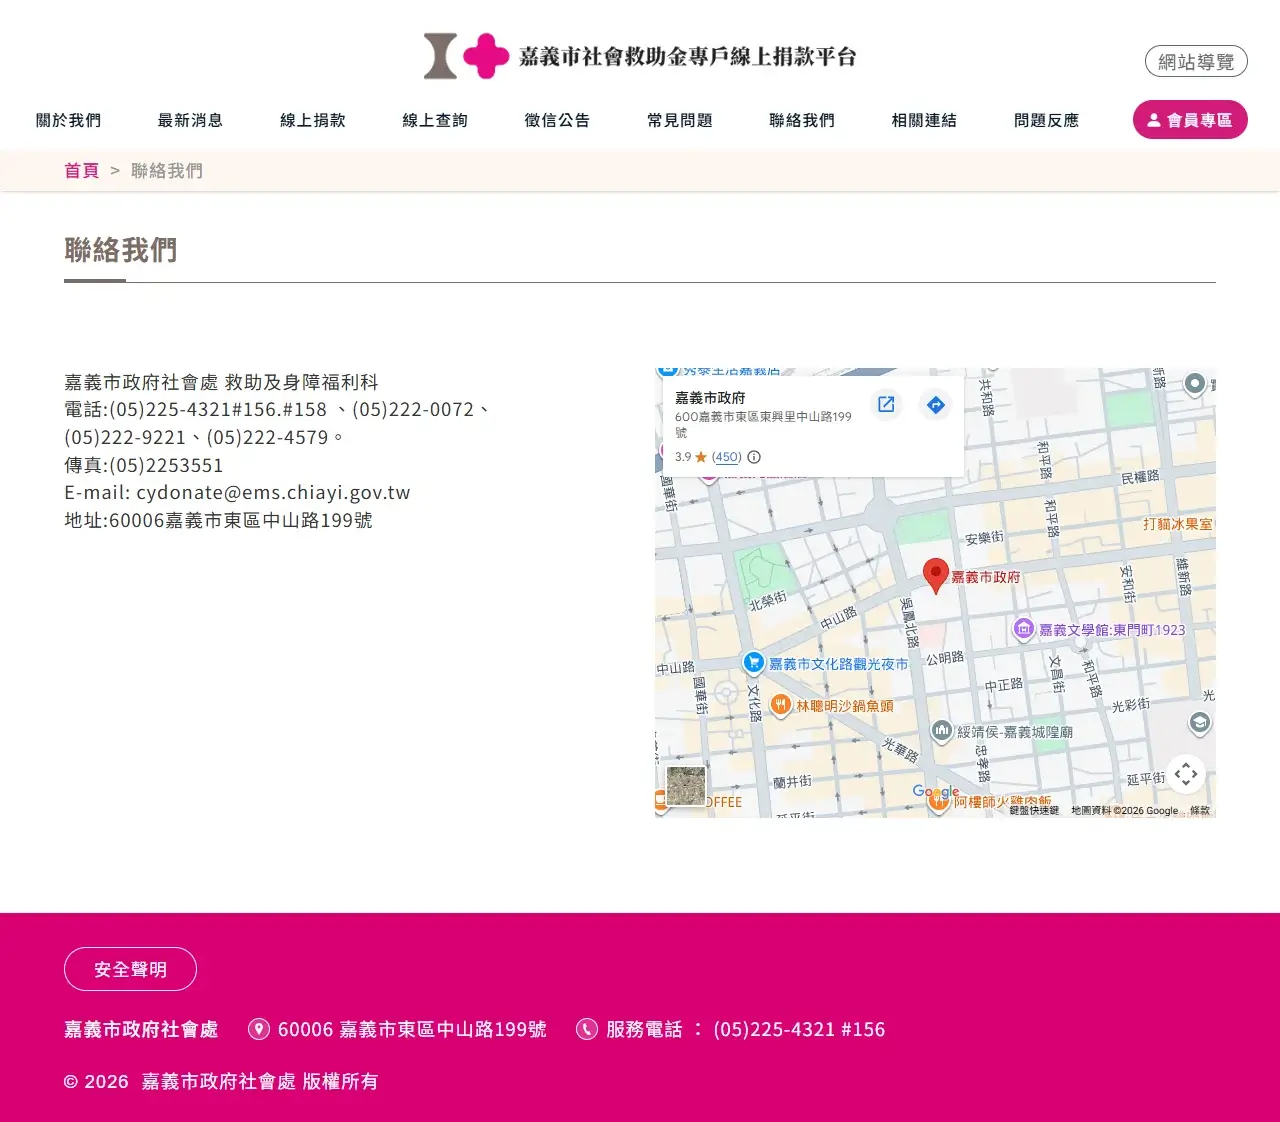Click the rating info icon next to the 450 reviews
Screen dimensions: 1280x1122
pos(754,457)
